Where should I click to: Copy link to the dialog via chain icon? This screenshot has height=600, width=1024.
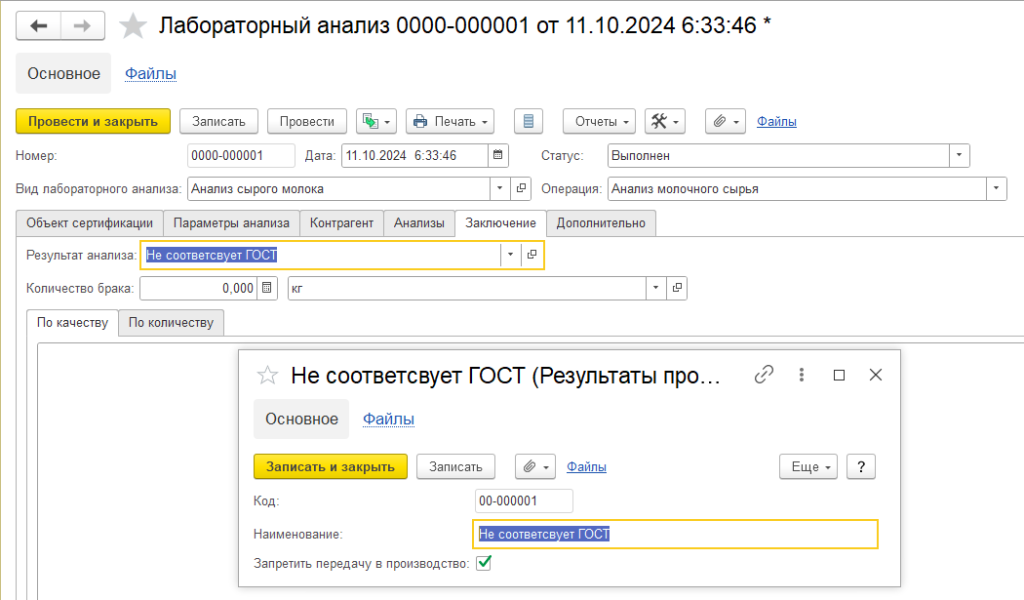(x=764, y=375)
